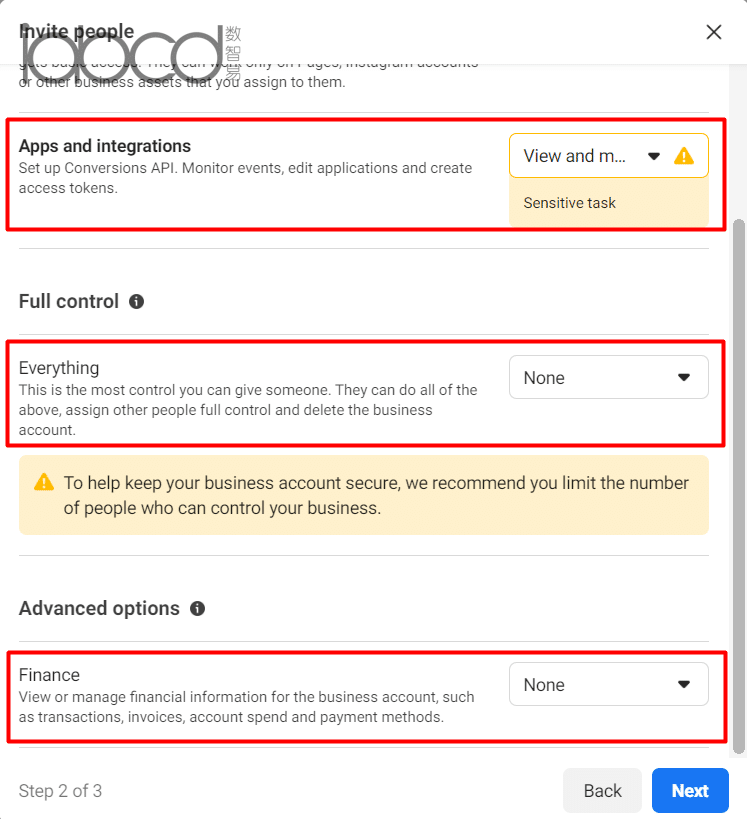This screenshot has width=747, height=819.
Task: Click the Step 2 of 3 indicator
Action: [60, 791]
